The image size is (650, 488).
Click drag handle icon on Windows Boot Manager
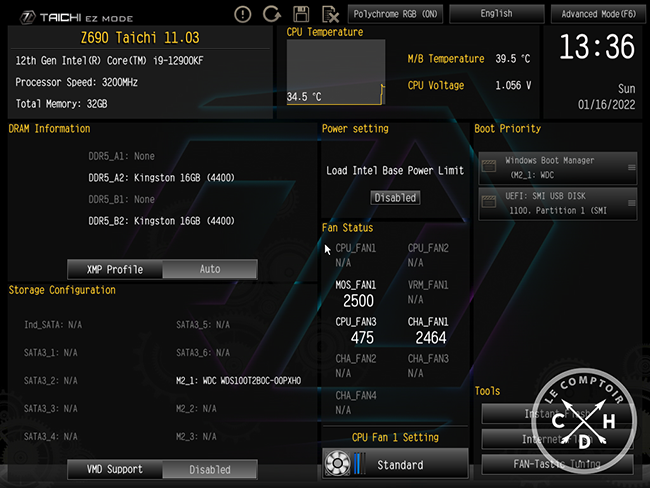coord(630,166)
